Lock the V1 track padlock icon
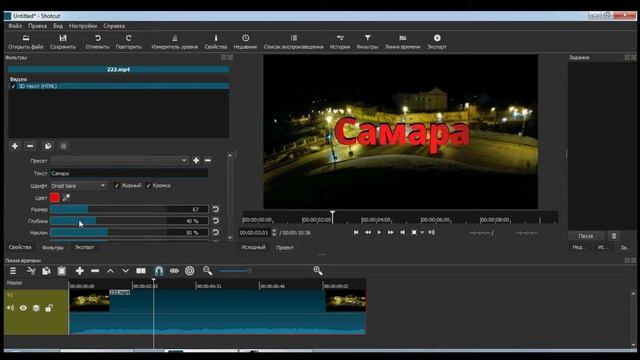 [49, 308]
